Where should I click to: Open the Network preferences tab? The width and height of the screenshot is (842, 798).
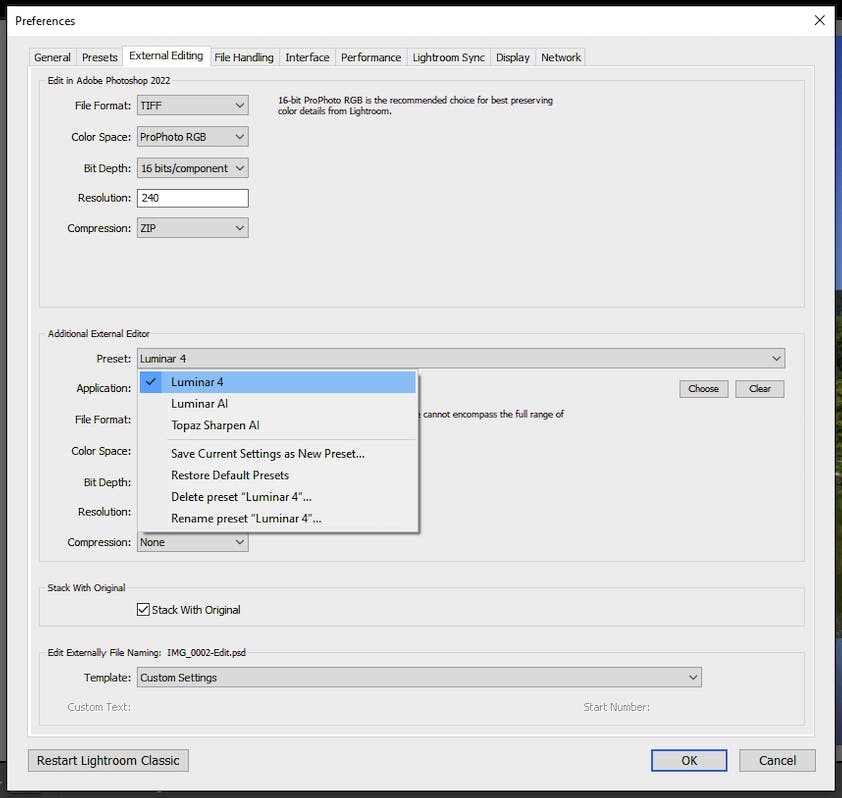pos(561,57)
